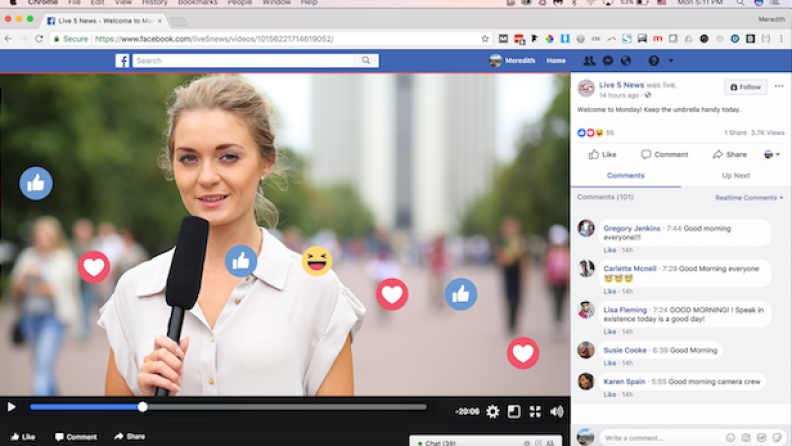792x446 pixels.
Task: Open Lisa Fleming profile
Action: (x=625, y=310)
